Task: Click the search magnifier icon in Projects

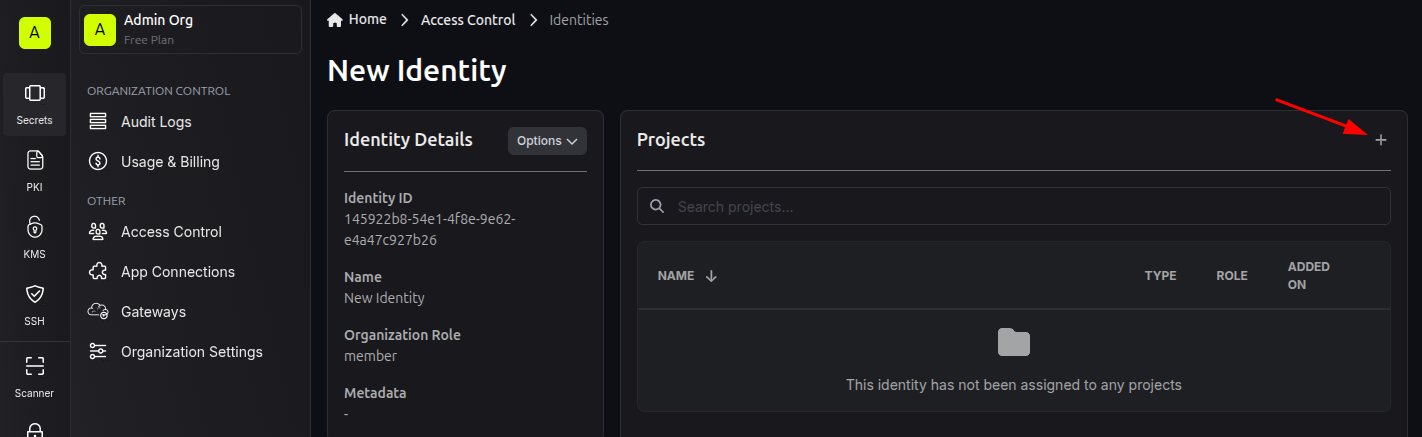Action: pyautogui.click(x=657, y=207)
